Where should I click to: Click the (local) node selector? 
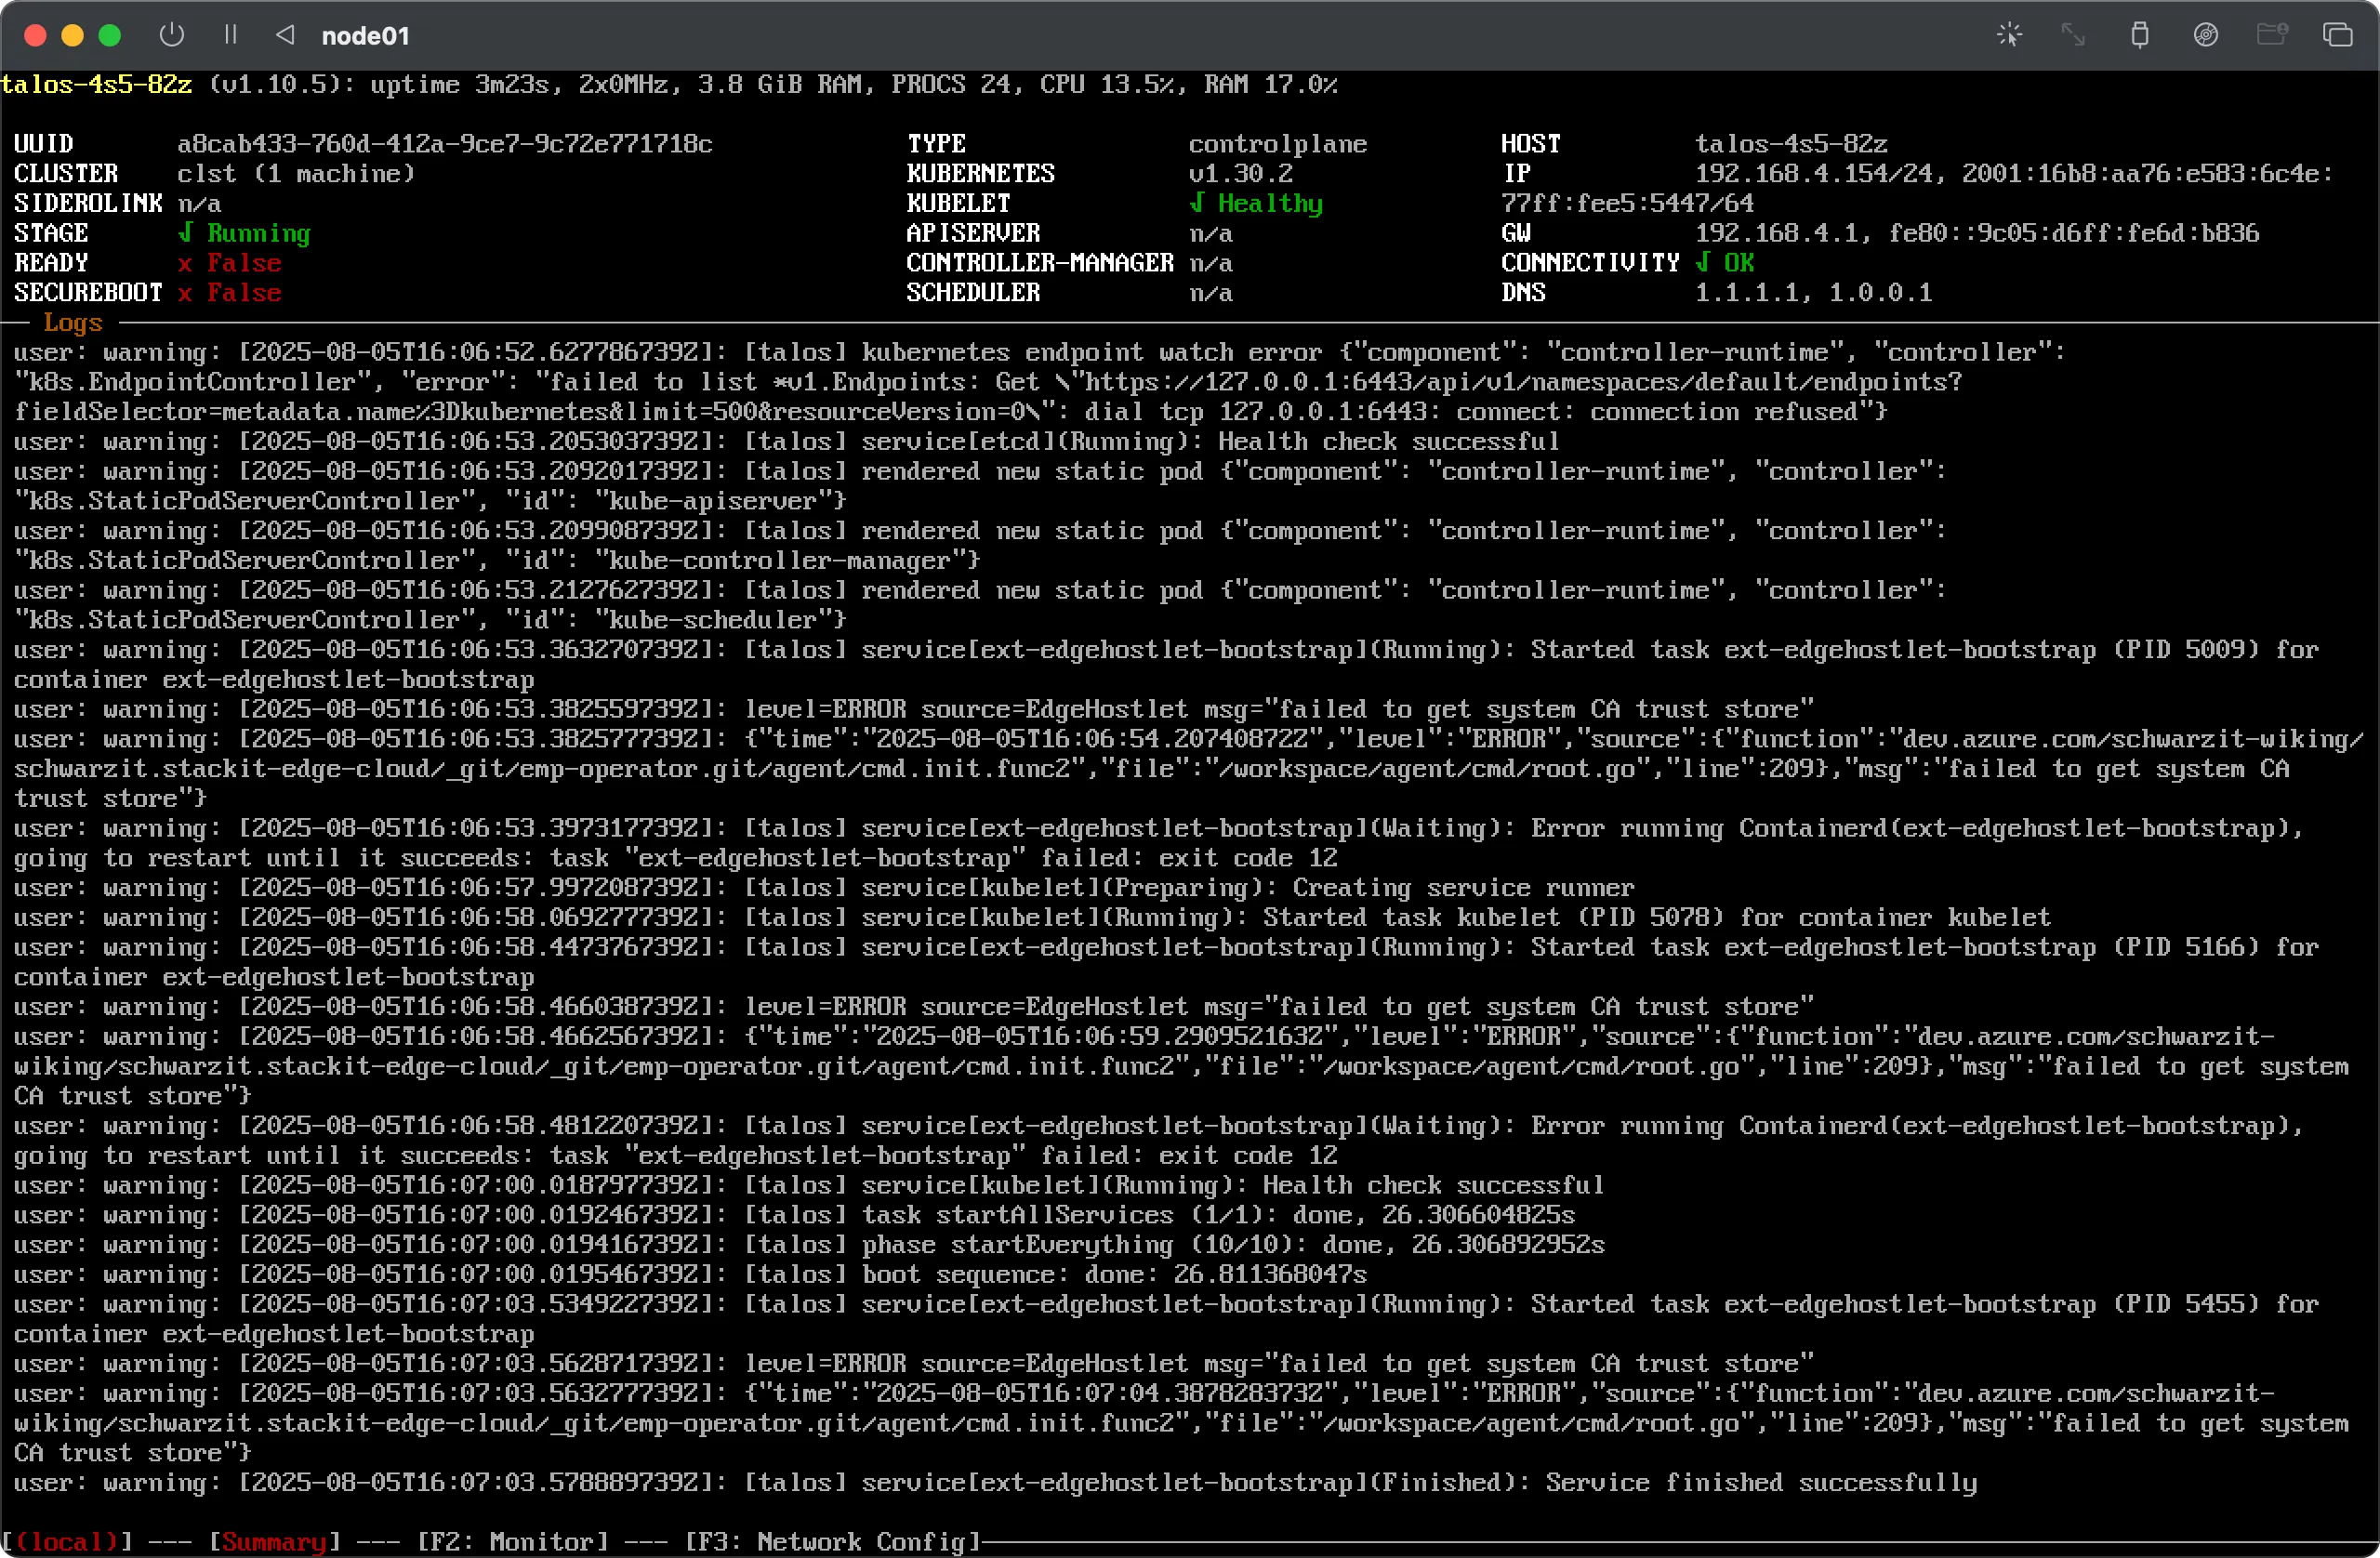point(68,1541)
